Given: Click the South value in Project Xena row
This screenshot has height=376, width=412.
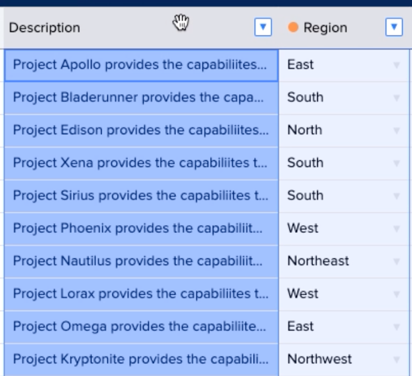Looking at the screenshot, I should (x=305, y=163).
